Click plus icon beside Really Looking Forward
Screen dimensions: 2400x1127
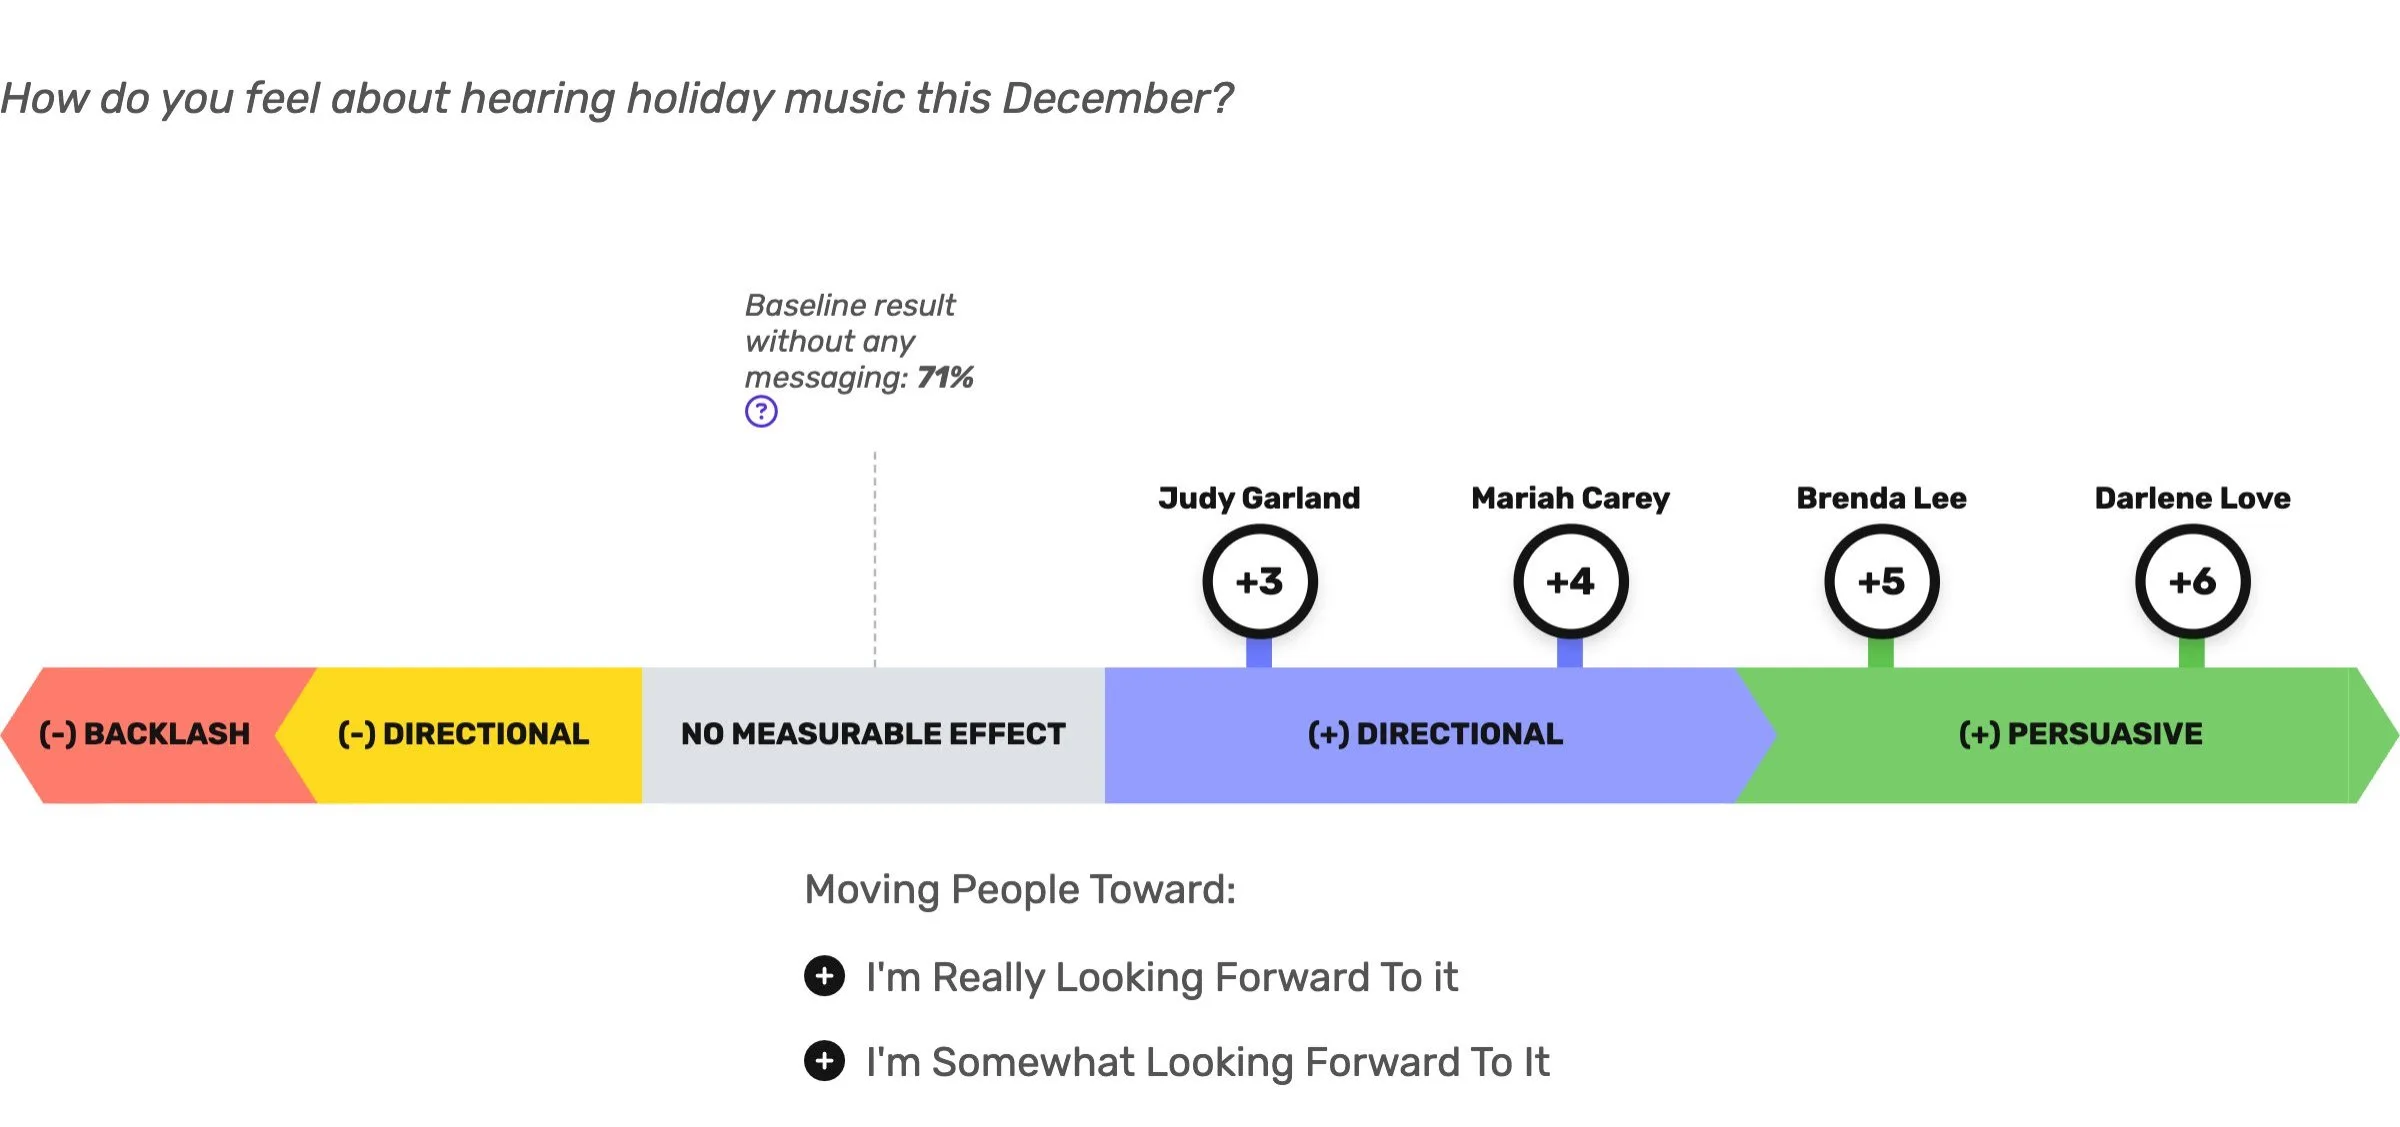coord(824,976)
